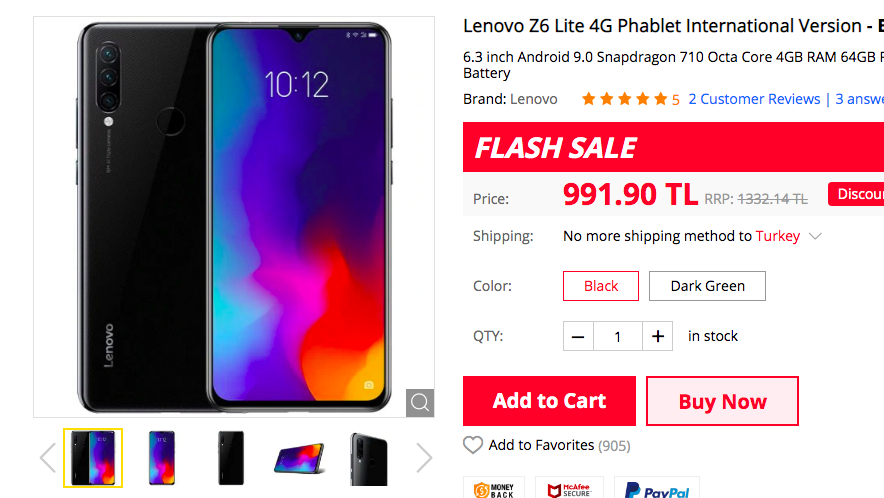The width and height of the screenshot is (884, 498).
Task: Click the Lenovo brand link
Action: (533, 99)
